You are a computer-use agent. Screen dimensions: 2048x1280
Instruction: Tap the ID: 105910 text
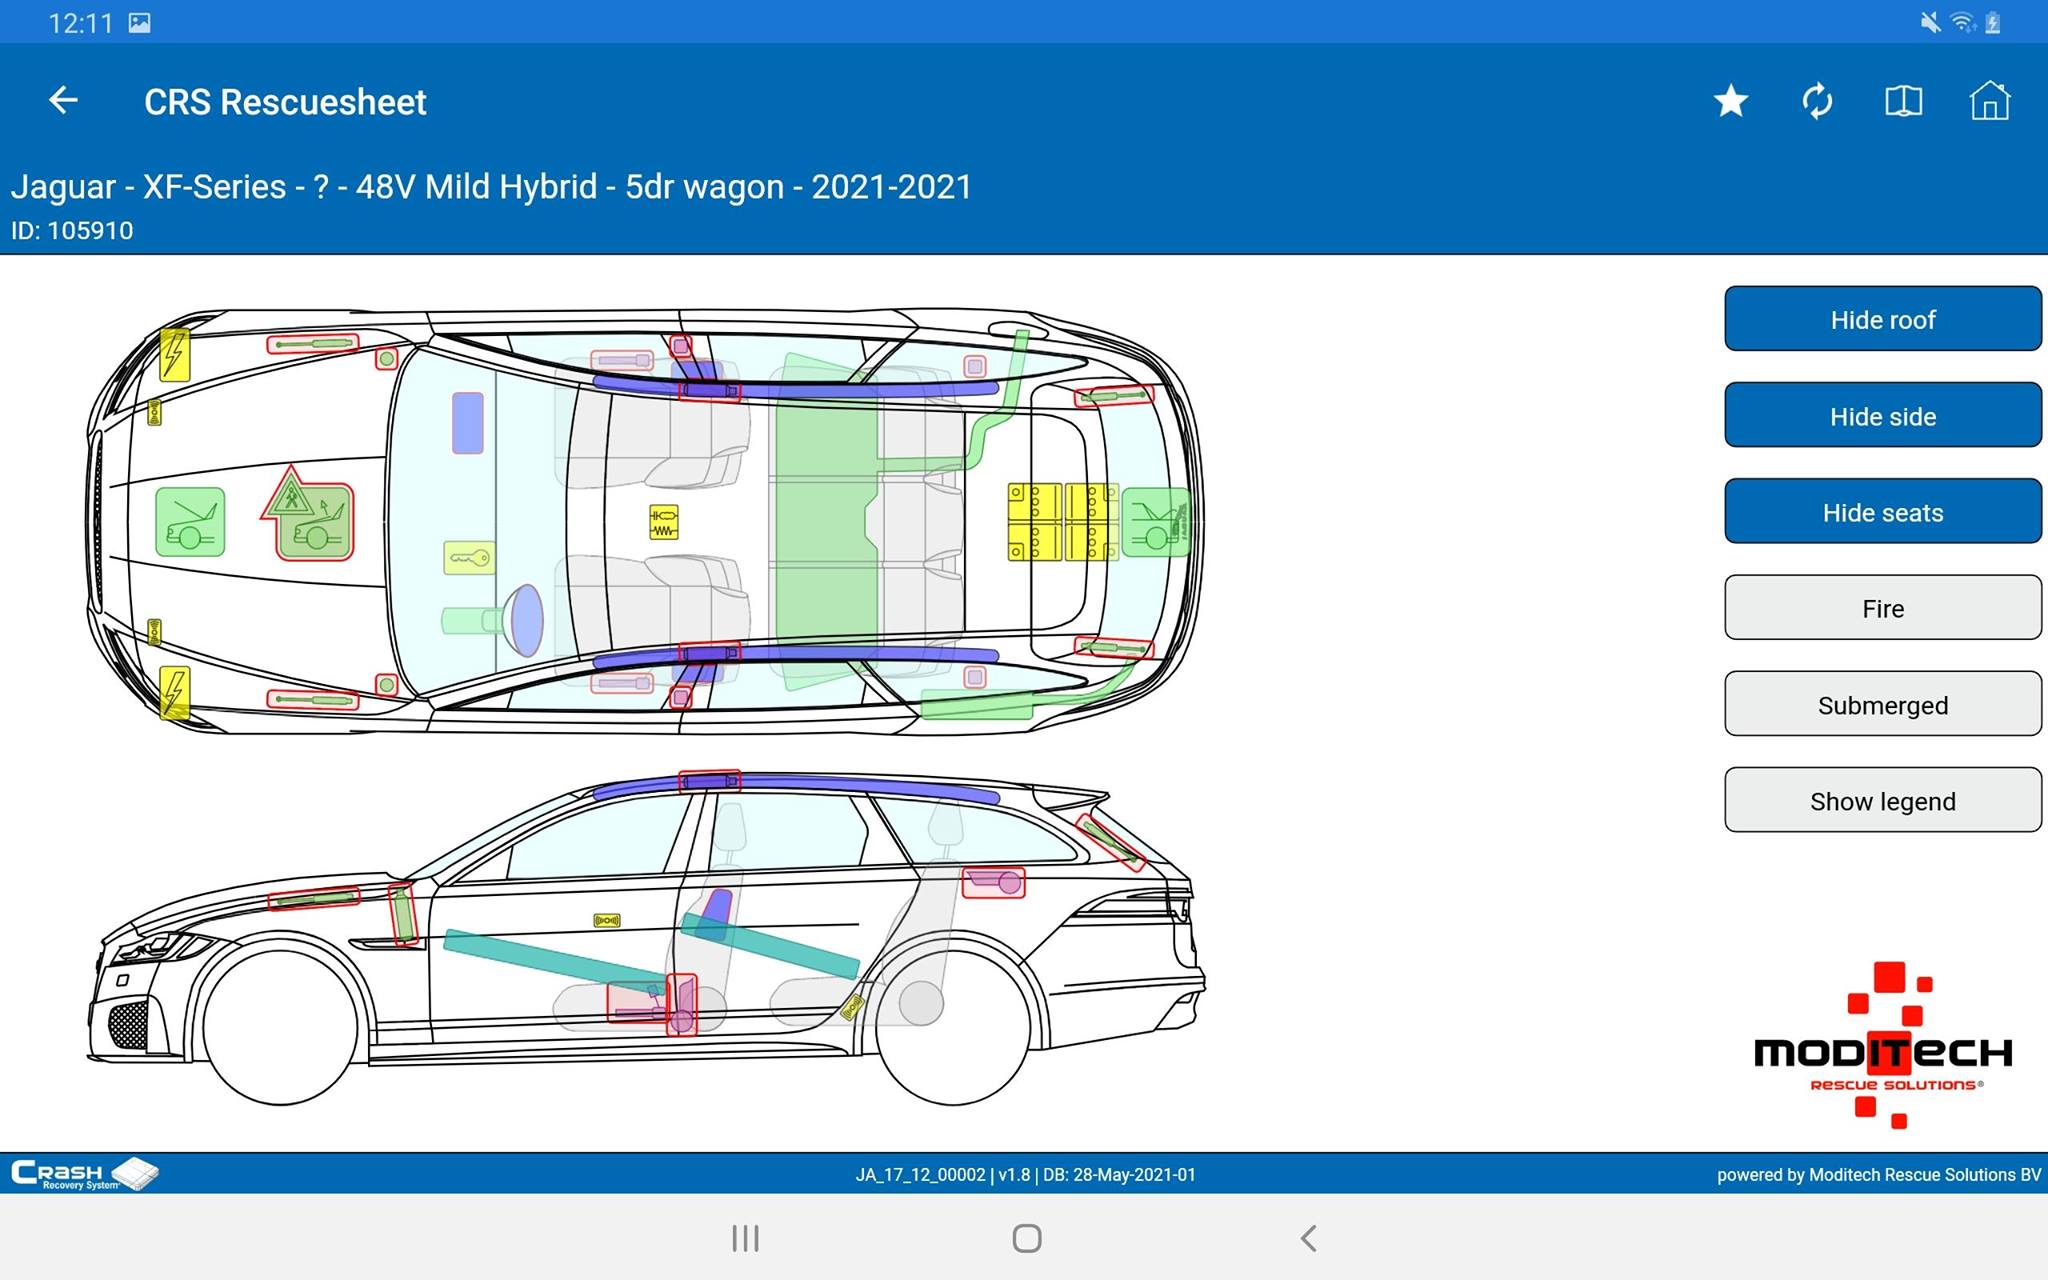[72, 231]
